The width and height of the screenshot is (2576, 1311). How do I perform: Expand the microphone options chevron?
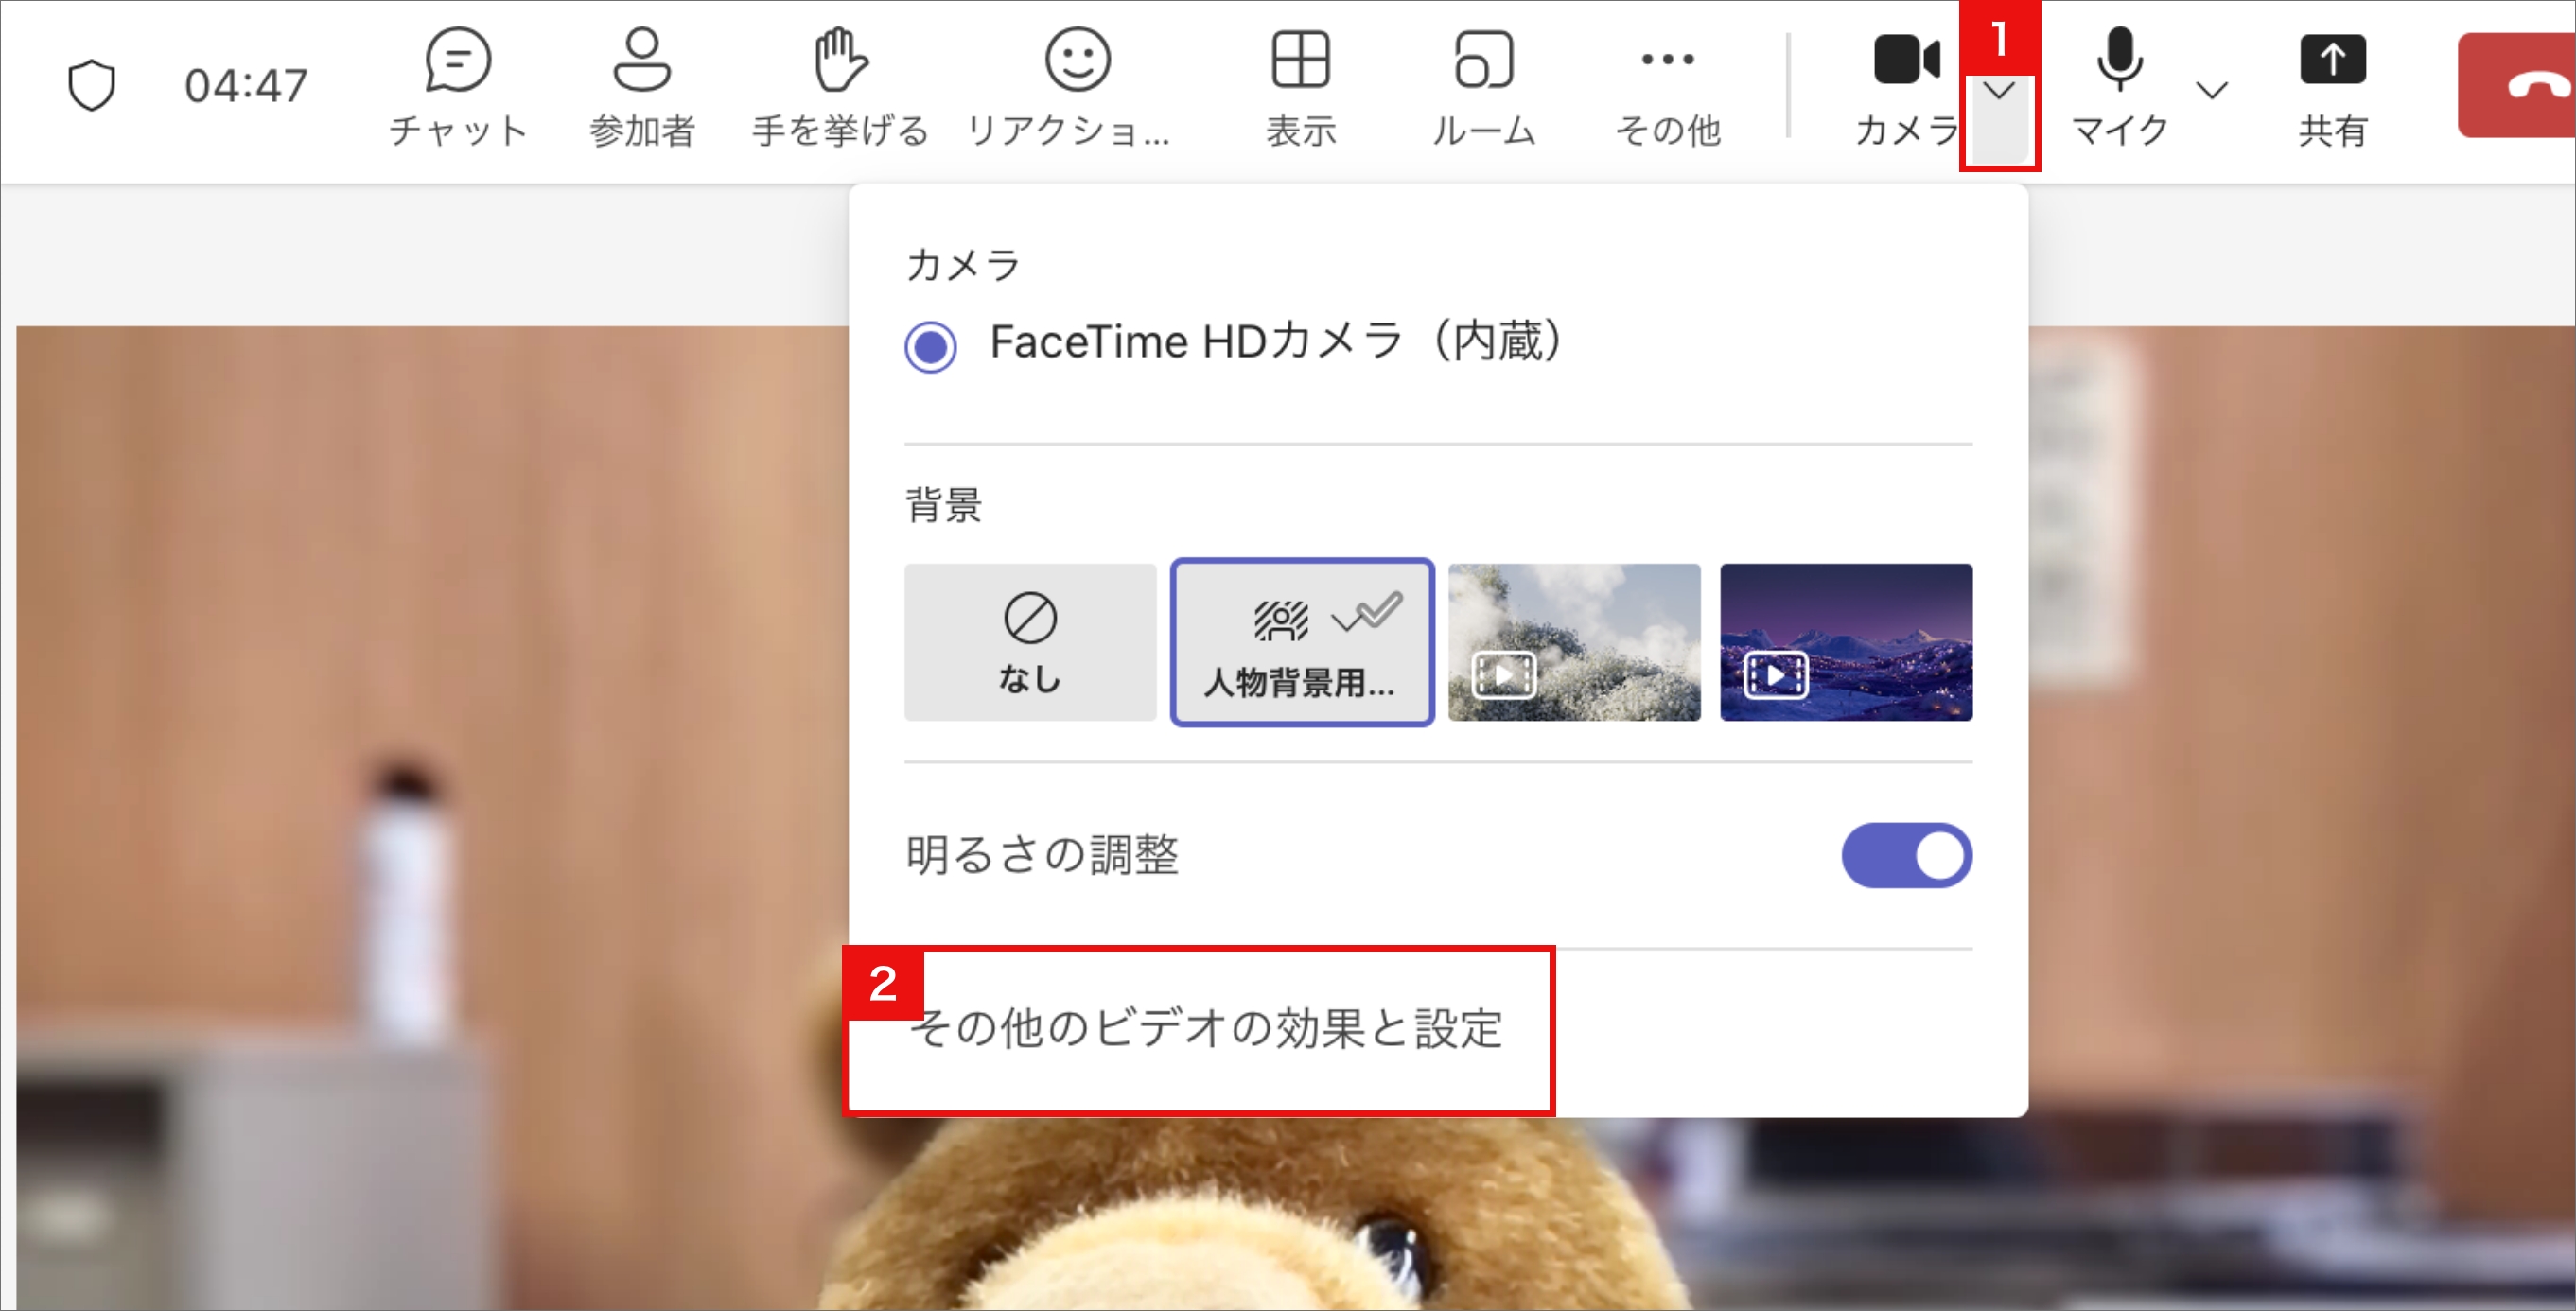pyautogui.click(x=2211, y=90)
